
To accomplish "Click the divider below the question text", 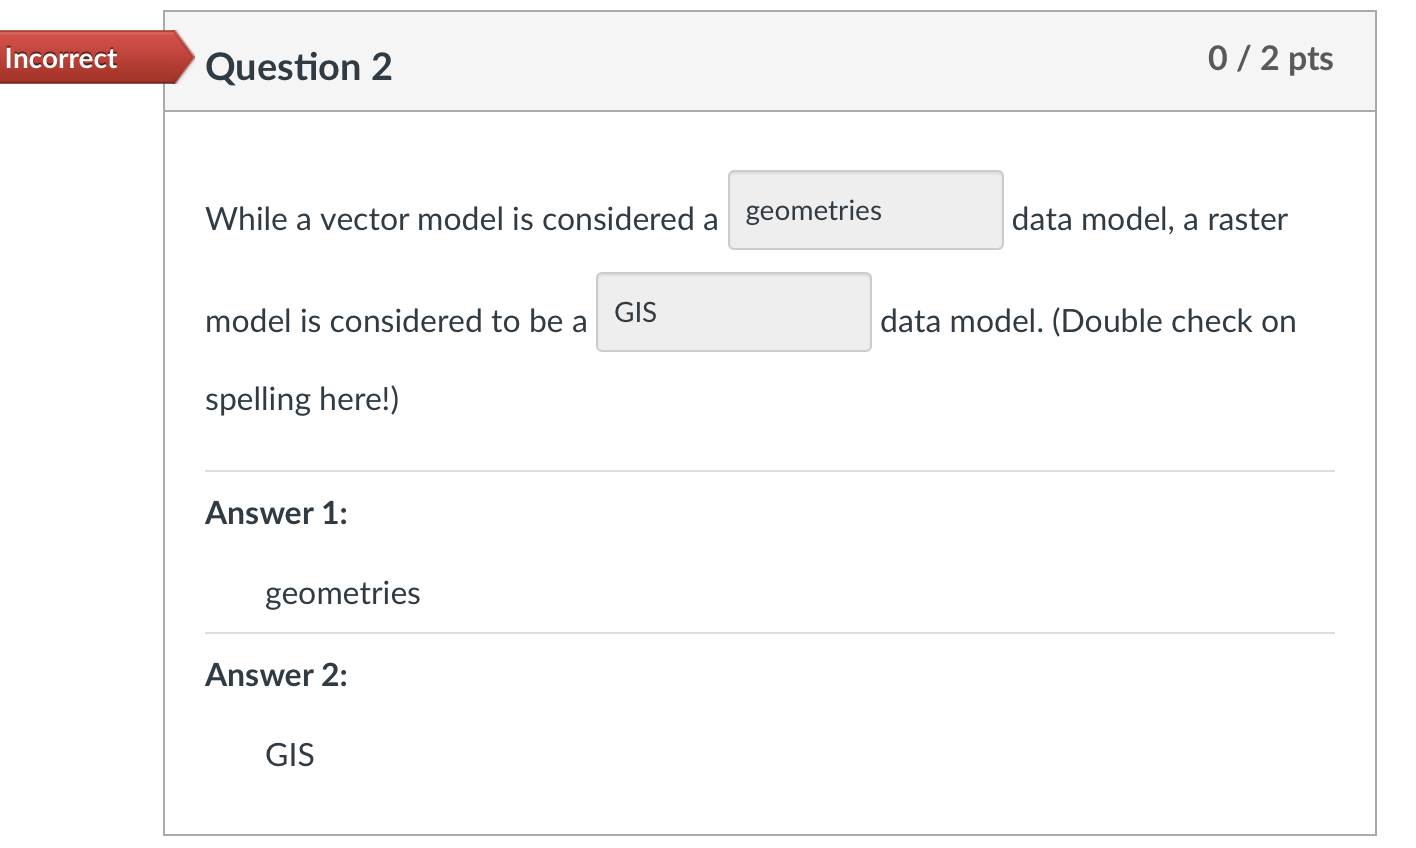I will tap(770, 467).
